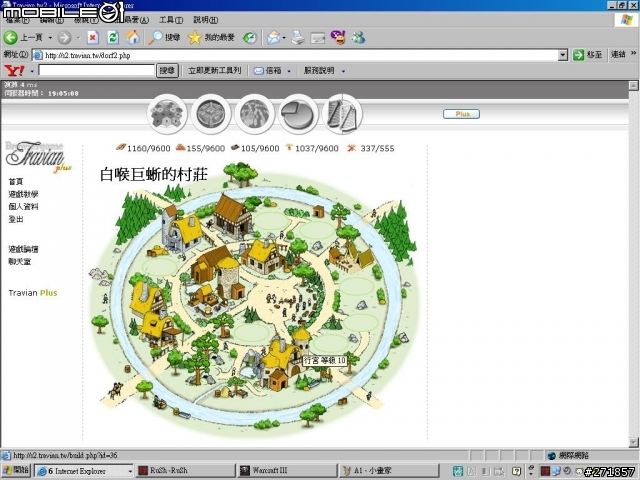Click the Travian plus logo

tap(38, 157)
